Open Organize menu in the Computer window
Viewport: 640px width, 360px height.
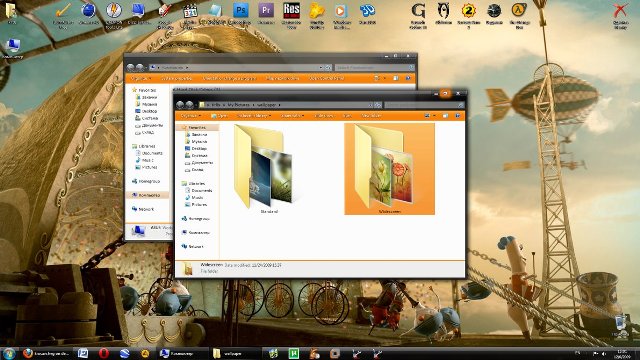coord(141,78)
